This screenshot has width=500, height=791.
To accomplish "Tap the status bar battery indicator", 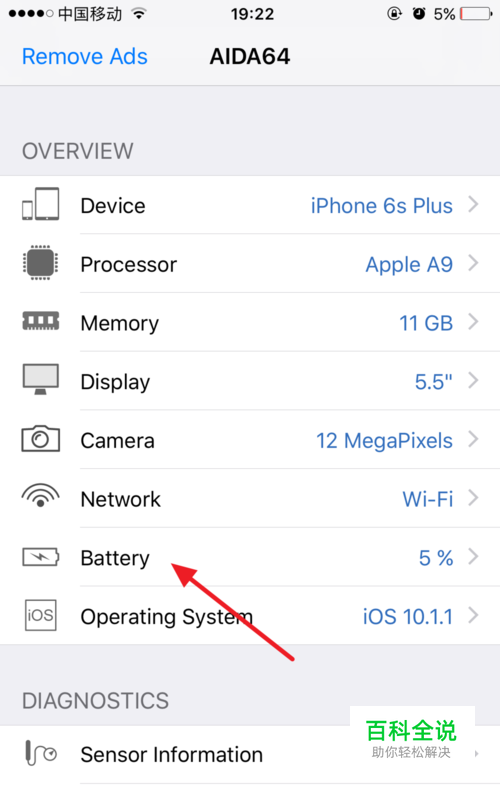I will pyautogui.click(x=476, y=14).
